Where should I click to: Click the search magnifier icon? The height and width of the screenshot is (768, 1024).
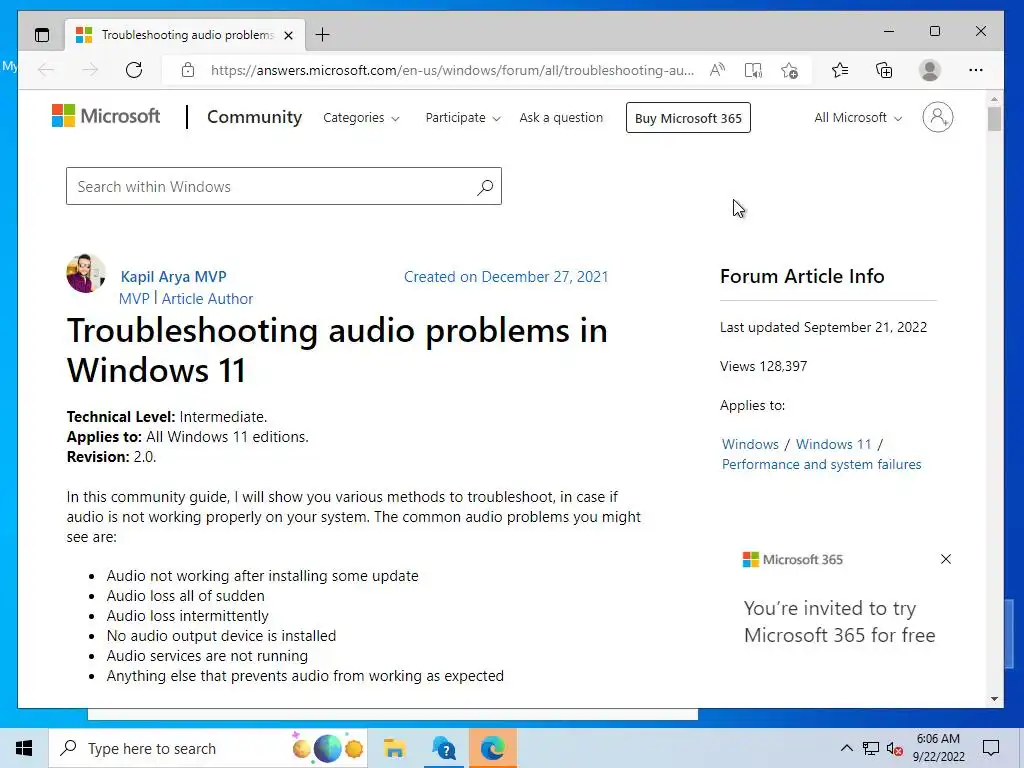pos(485,187)
